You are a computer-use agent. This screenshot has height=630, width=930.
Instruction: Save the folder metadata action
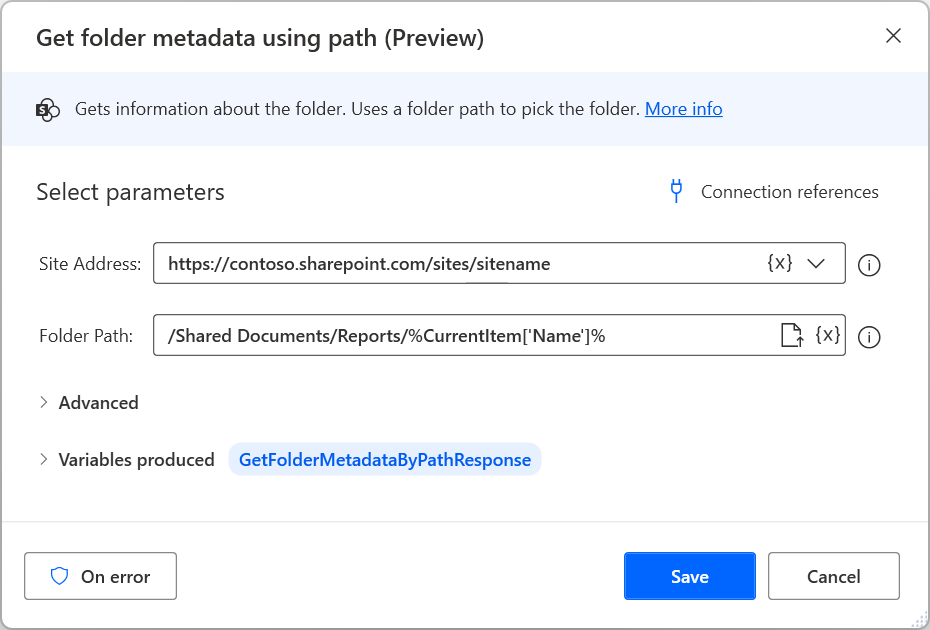point(689,576)
